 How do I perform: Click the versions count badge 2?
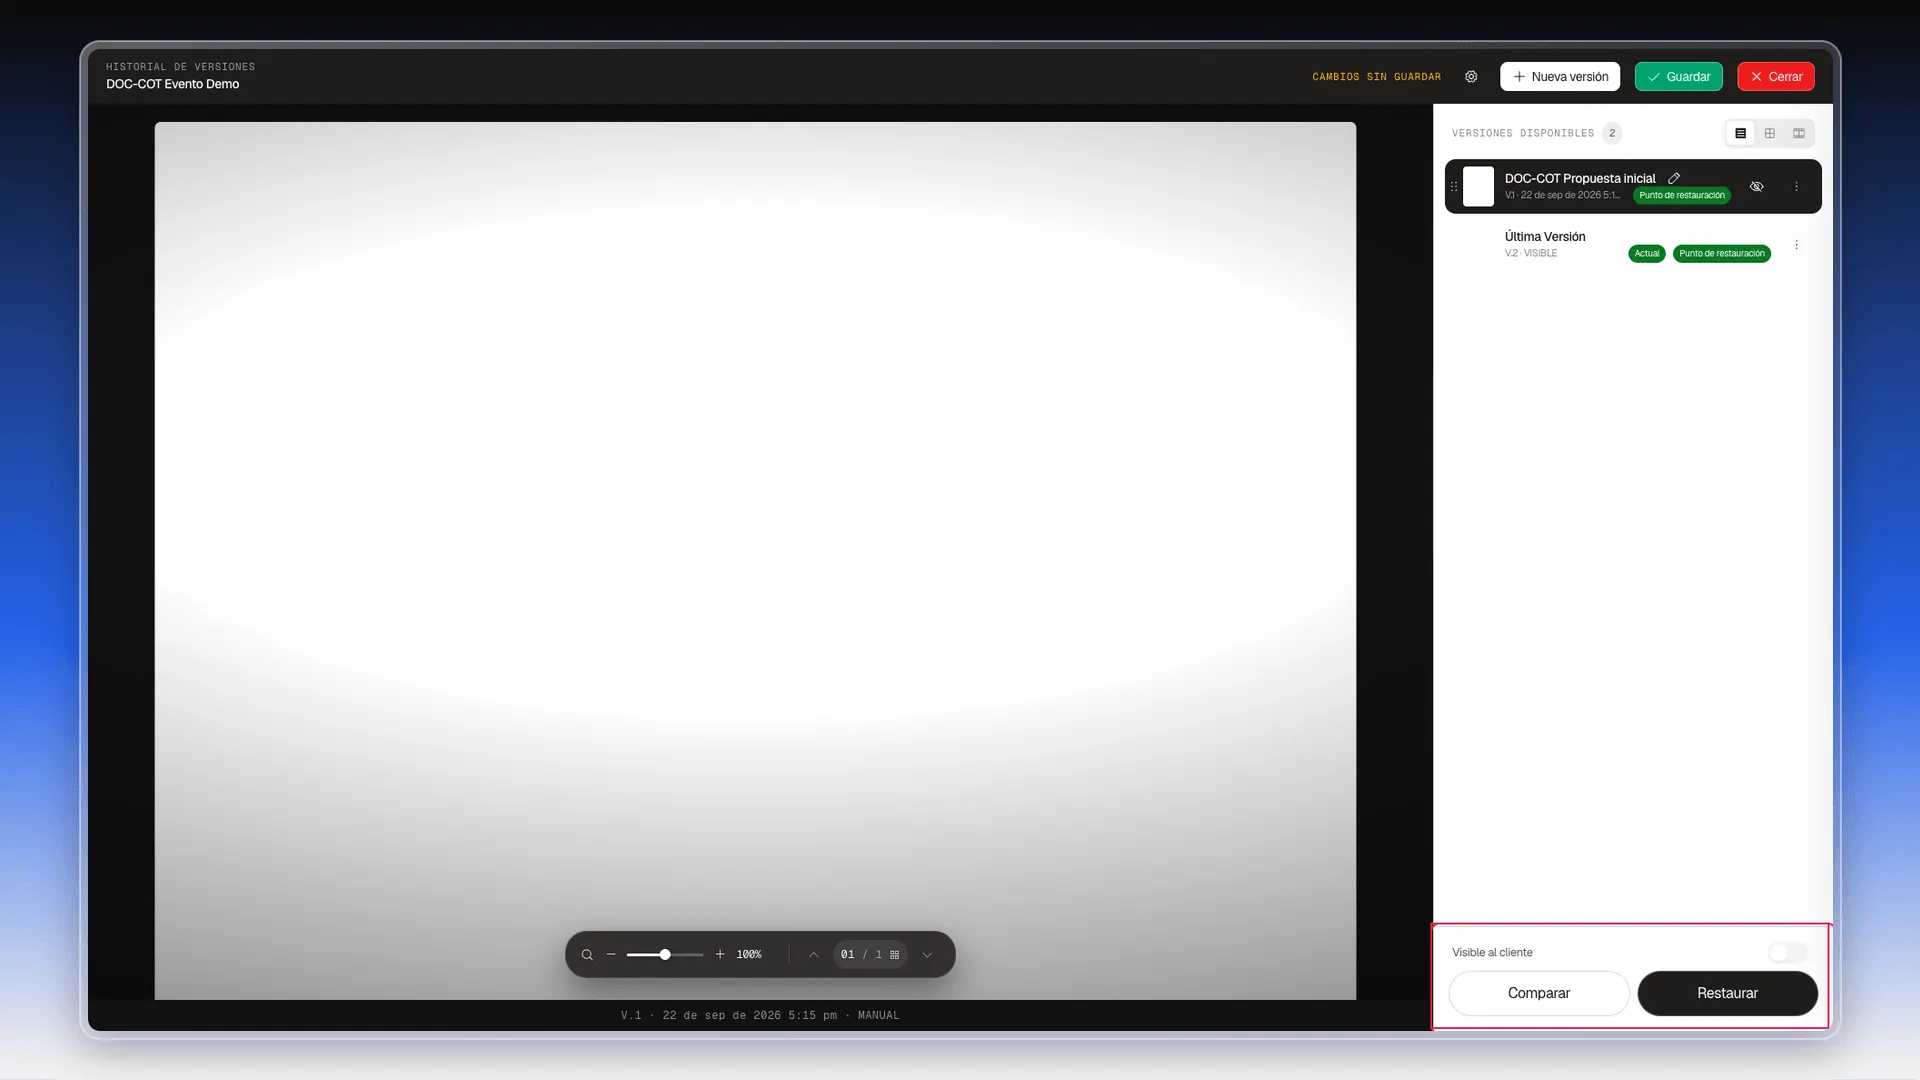pyautogui.click(x=1612, y=133)
